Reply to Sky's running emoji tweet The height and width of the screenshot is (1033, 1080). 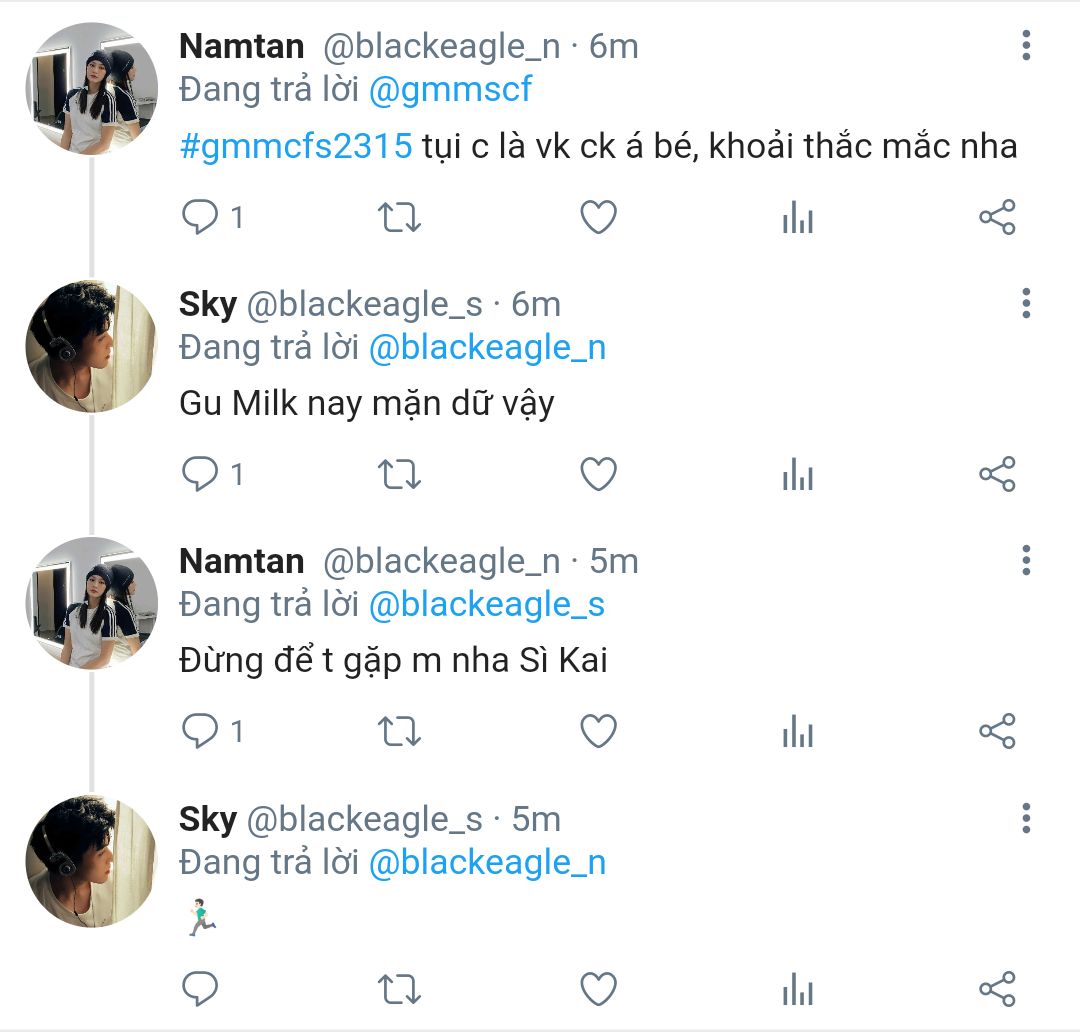(200, 989)
